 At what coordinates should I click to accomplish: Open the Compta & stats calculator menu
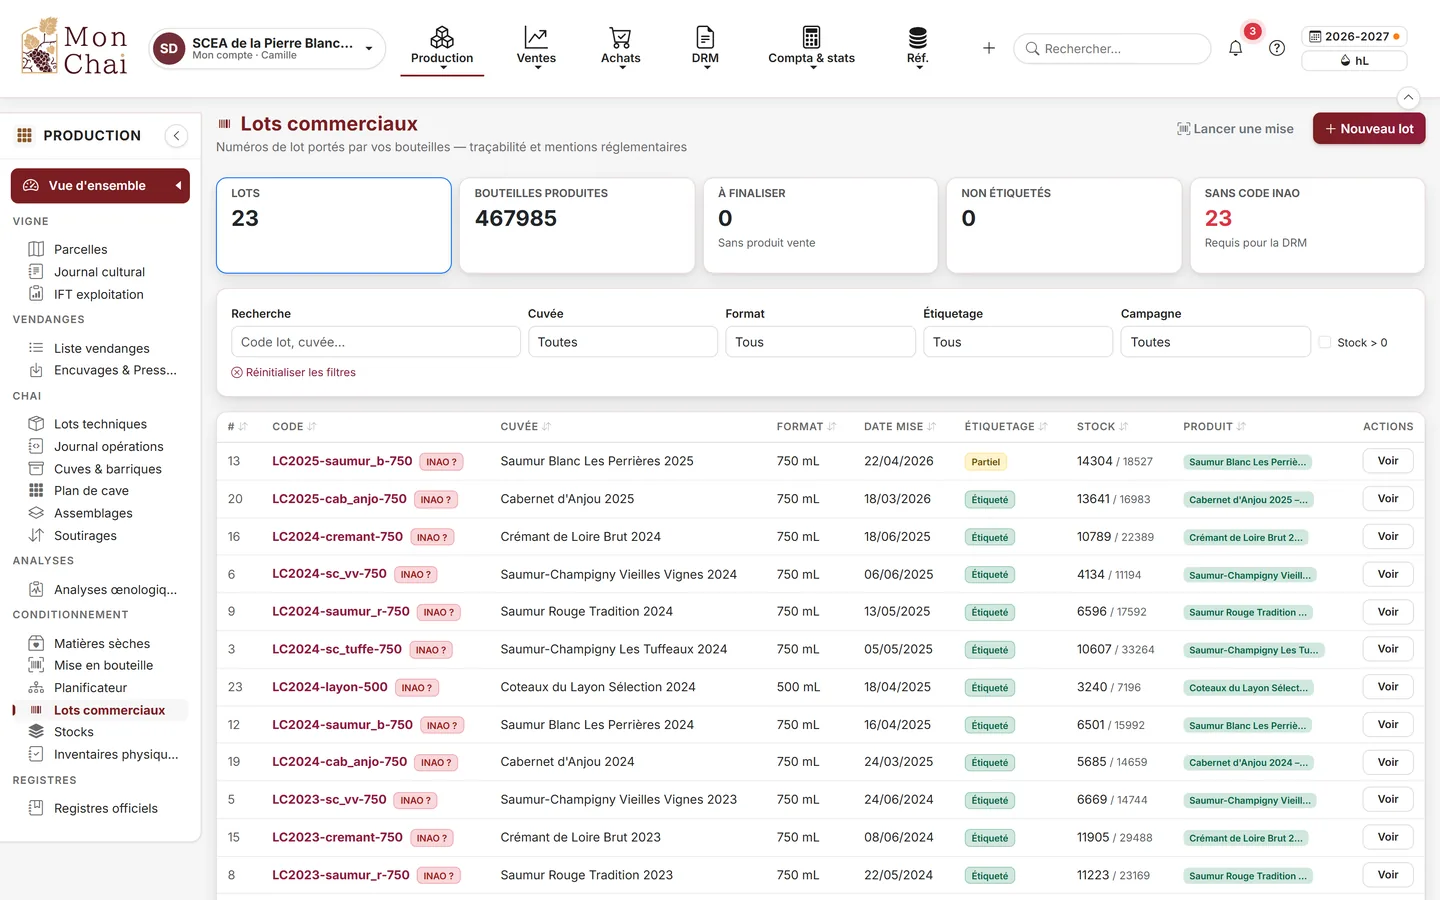pyautogui.click(x=811, y=48)
